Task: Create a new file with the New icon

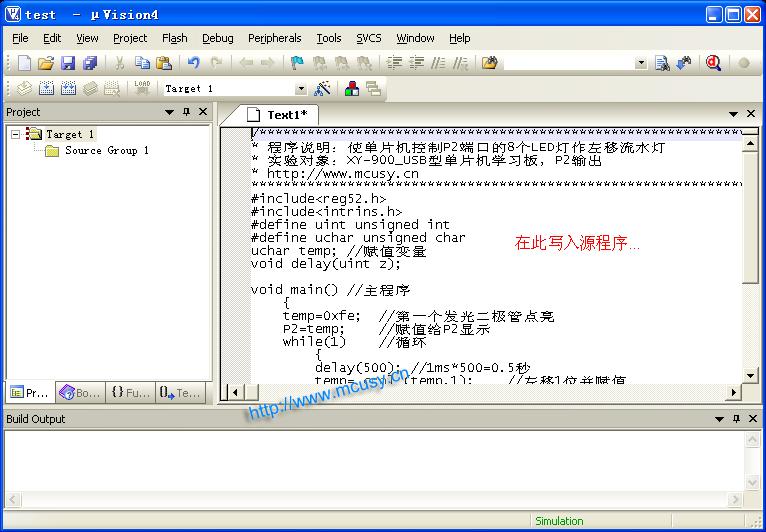Action: pyautogui.click(x=24, y=63)
